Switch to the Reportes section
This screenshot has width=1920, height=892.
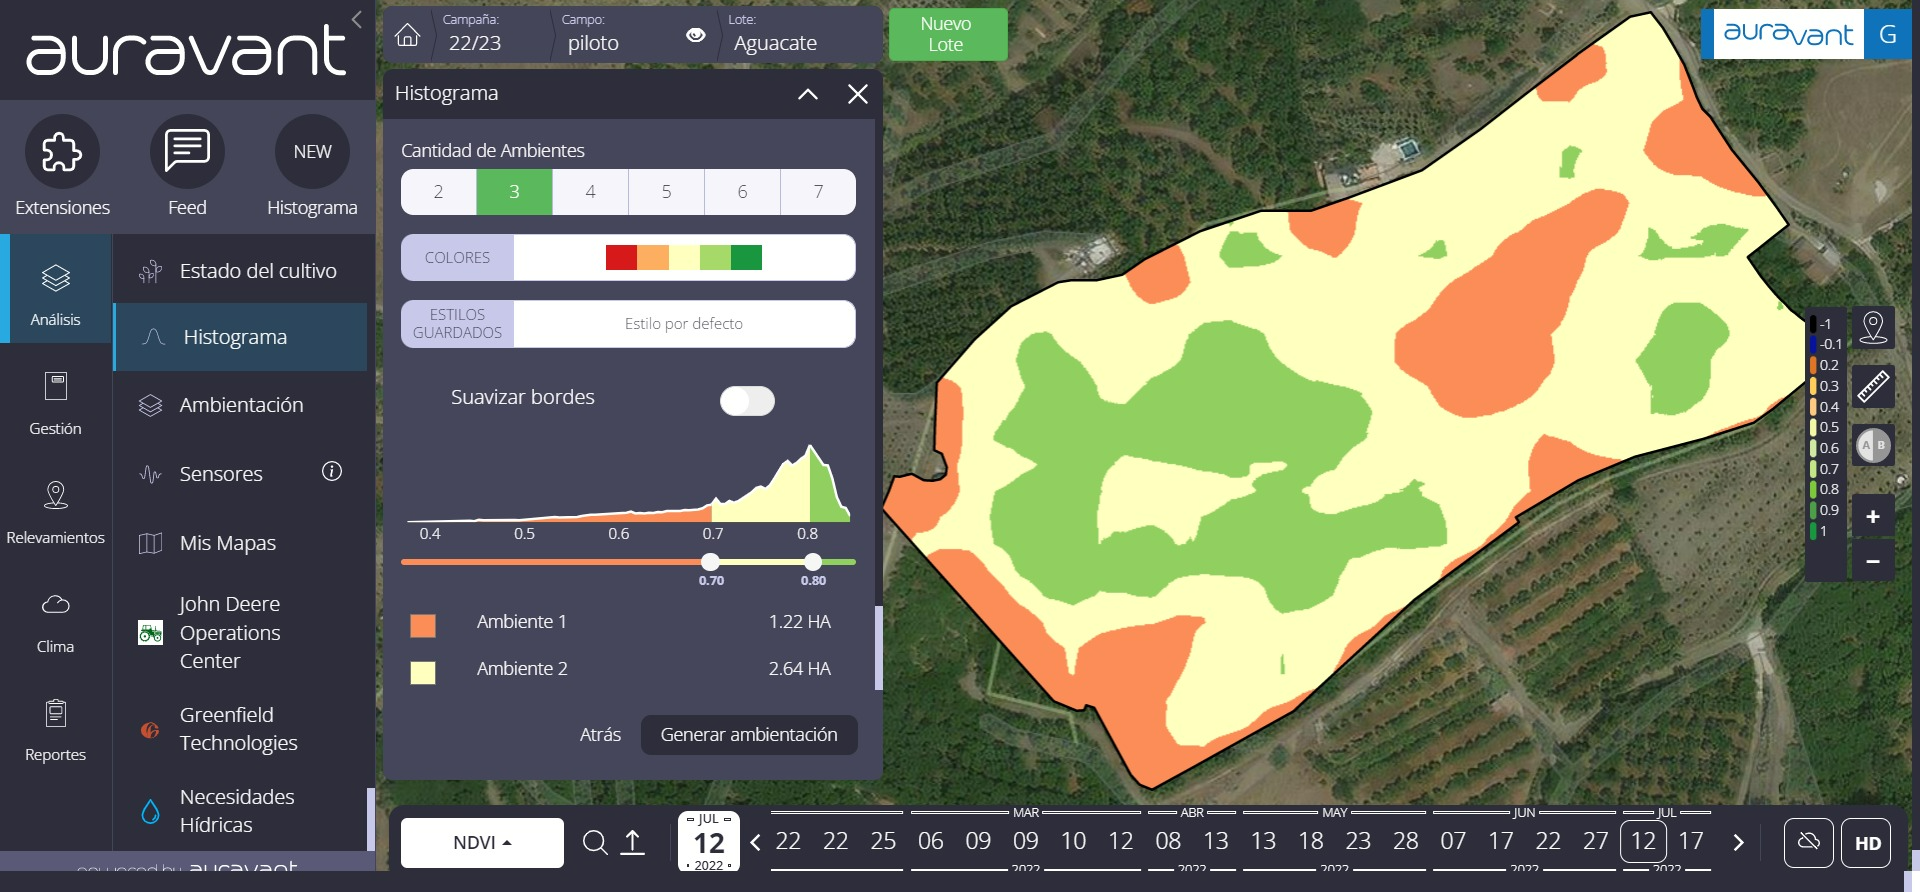point(56,727)
